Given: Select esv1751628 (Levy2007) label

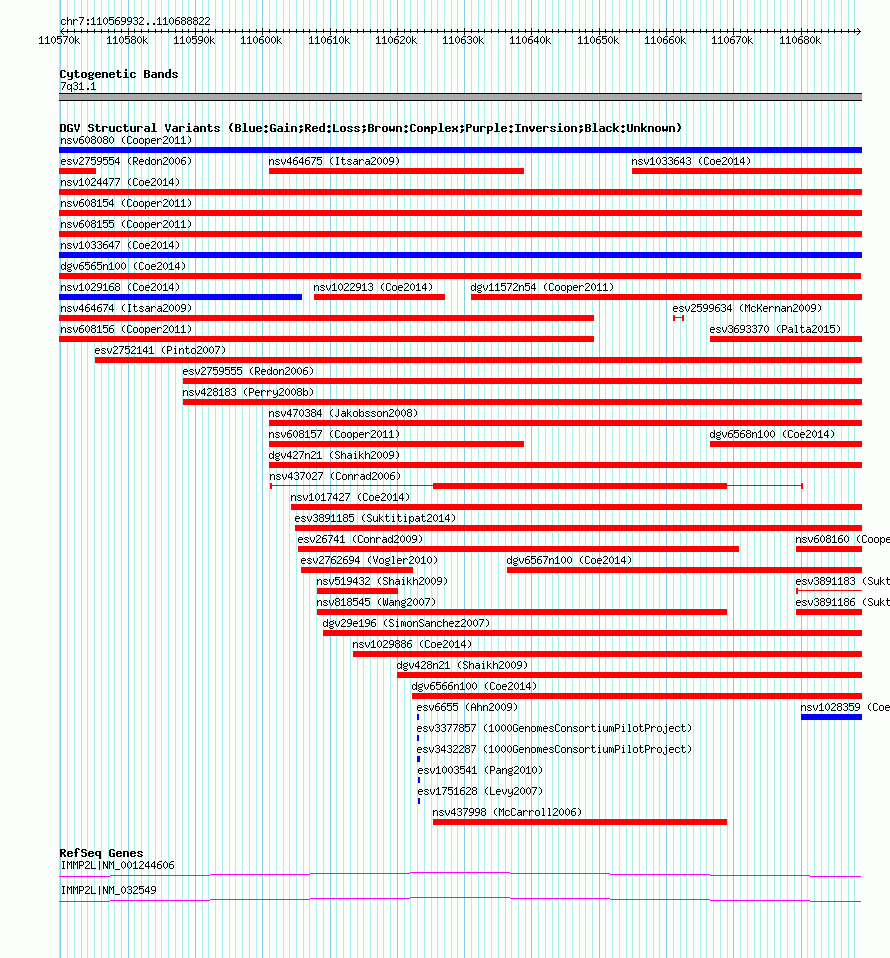Looking at the screenshot, I should coord(480,791).
